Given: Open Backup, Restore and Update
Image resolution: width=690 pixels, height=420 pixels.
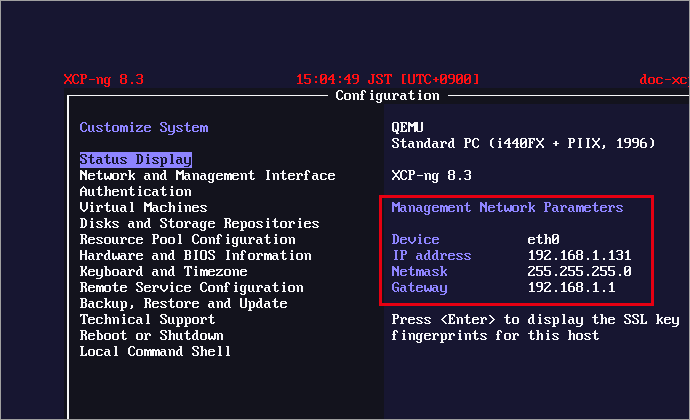Looking at the screenshot, I should tap(184, 303).
